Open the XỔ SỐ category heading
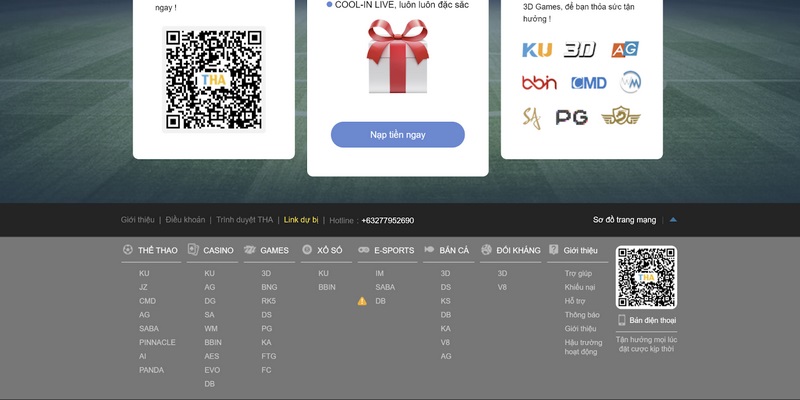This screenshot has height=400, width=800. click(x=330, y=250)
